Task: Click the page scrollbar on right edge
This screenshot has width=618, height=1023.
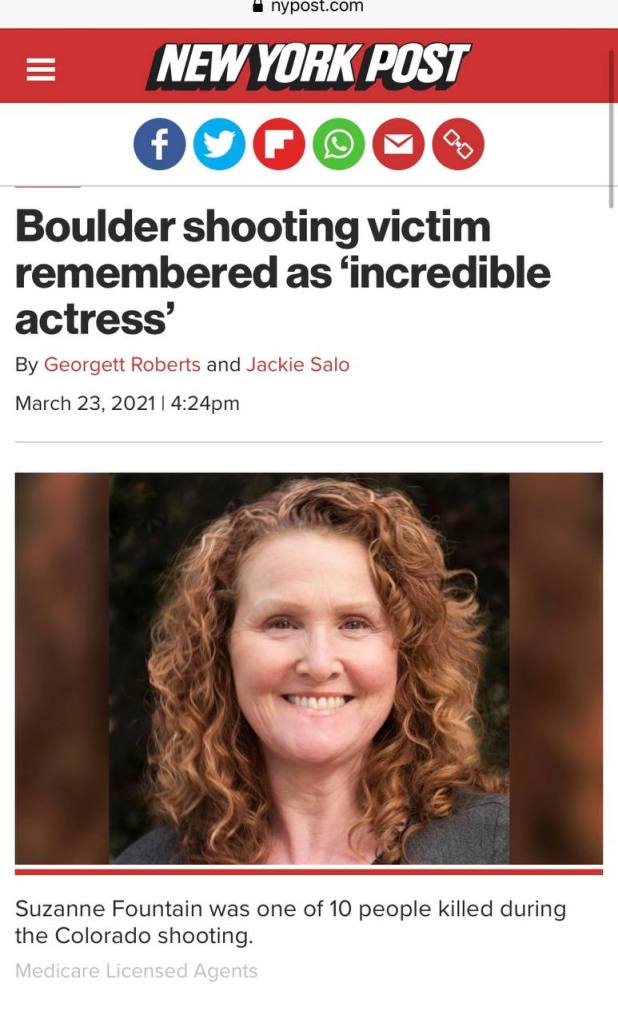Action: pos(611,128)
